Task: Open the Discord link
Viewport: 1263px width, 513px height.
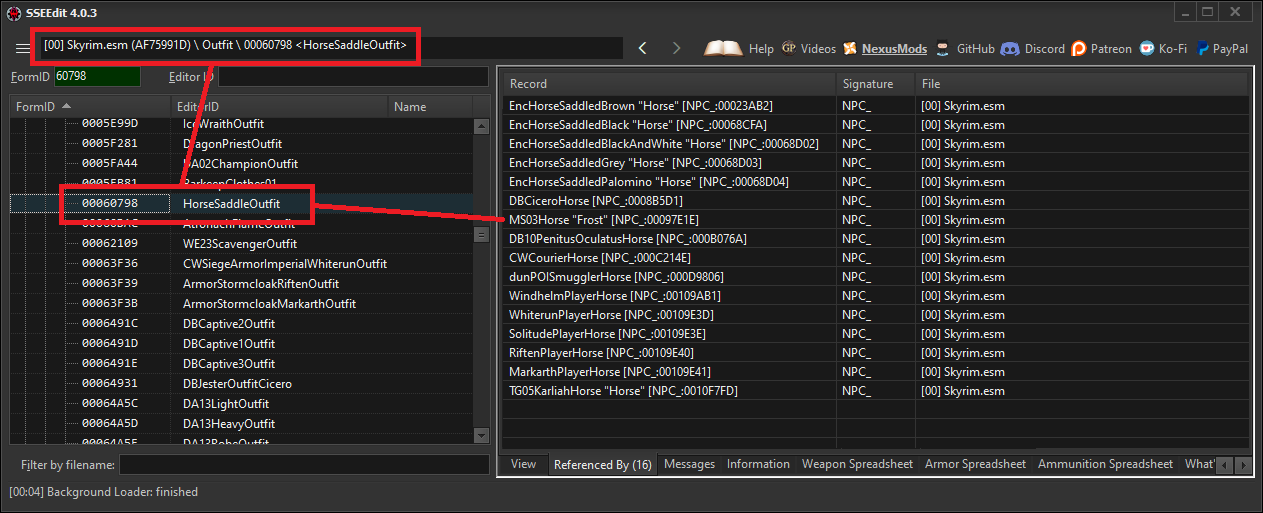Action: 1033,48
